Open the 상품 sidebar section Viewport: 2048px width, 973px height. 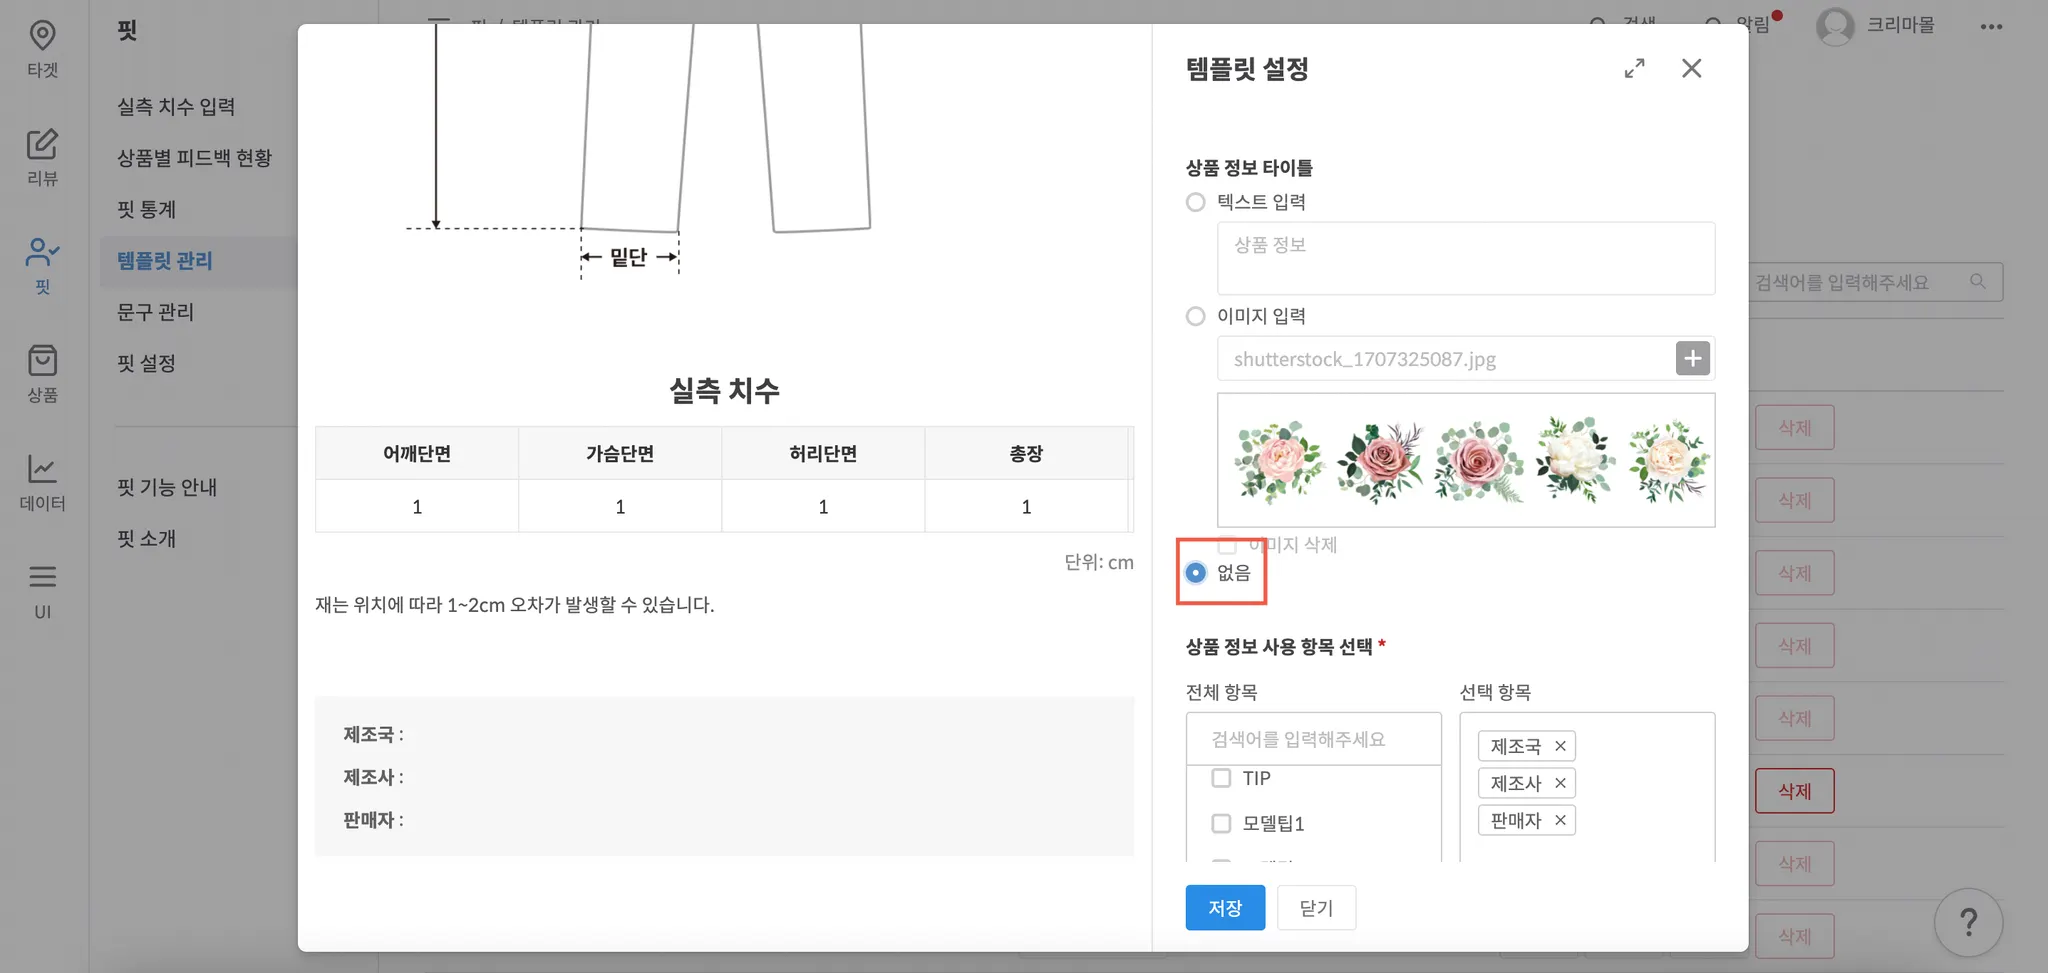pyautogui.click(x=42, y=372)
